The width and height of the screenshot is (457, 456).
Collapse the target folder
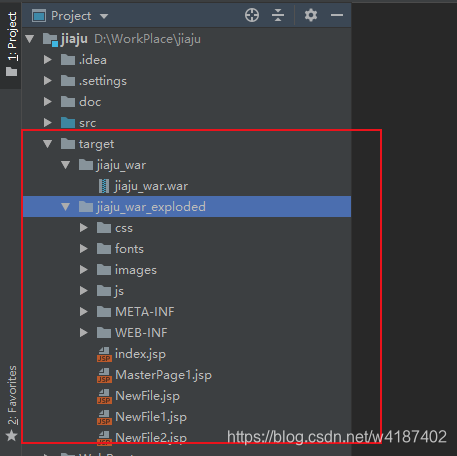click(x=47, y=144)
